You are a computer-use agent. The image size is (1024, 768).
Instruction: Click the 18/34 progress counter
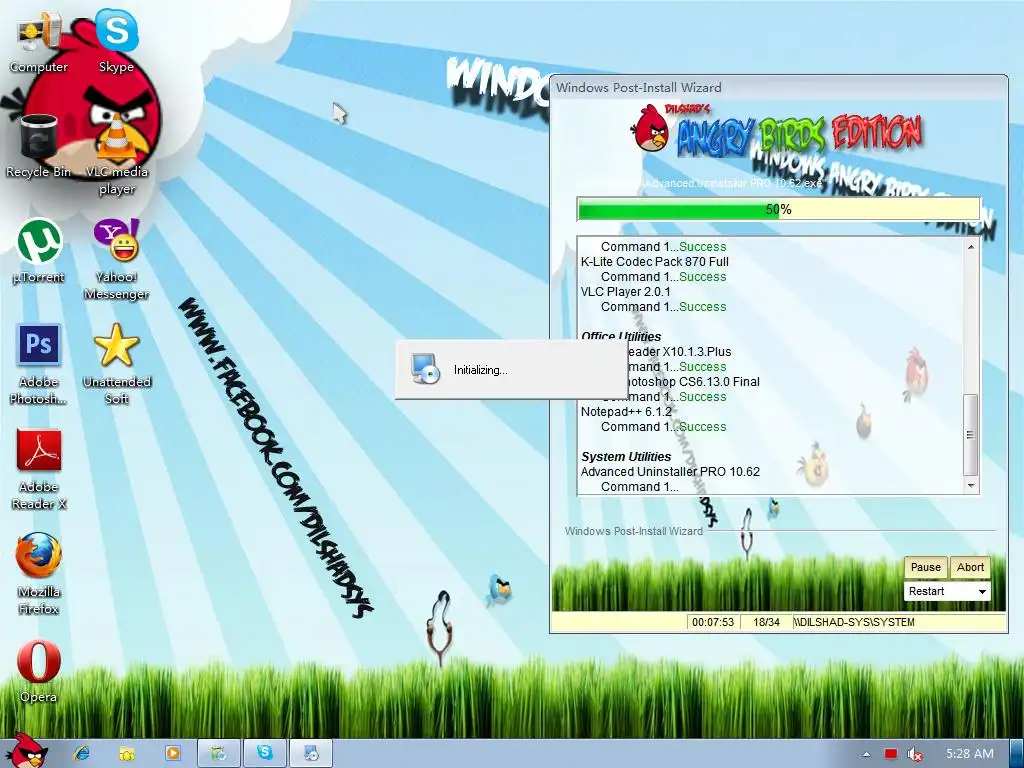click(x=766, y=622)
